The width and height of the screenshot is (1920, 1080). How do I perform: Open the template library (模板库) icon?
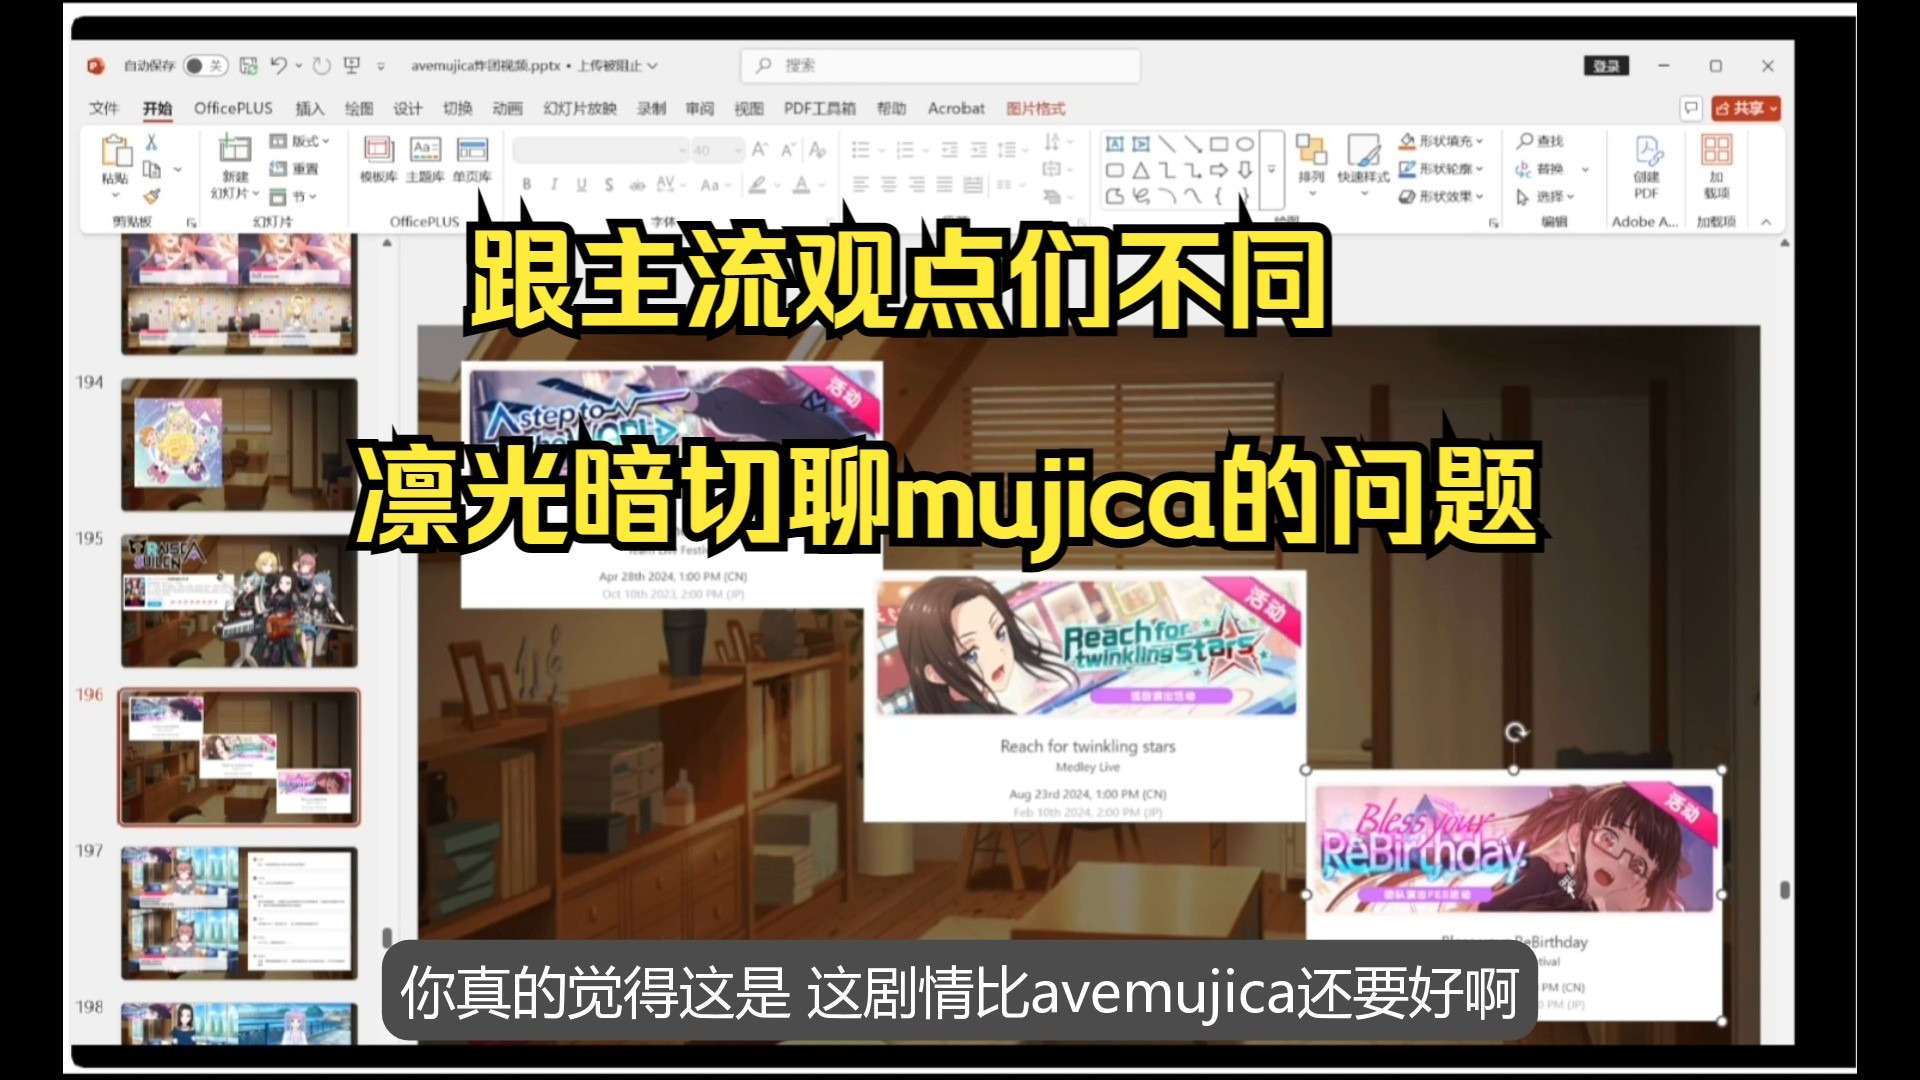pyautogui.click(x=378, y=150)
